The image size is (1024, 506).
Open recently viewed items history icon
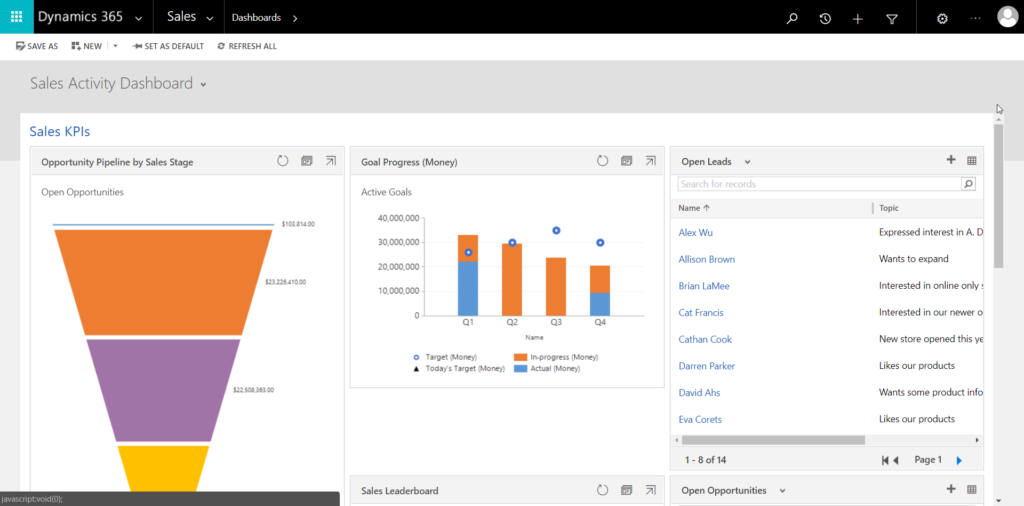pyautogui.click(x=825, y=18)
